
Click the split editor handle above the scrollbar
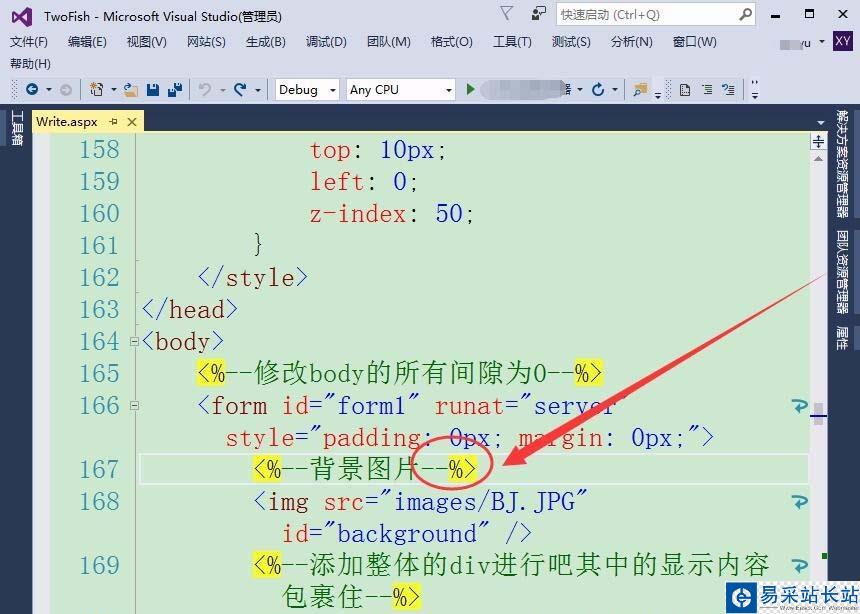click(x=818, y=142)
